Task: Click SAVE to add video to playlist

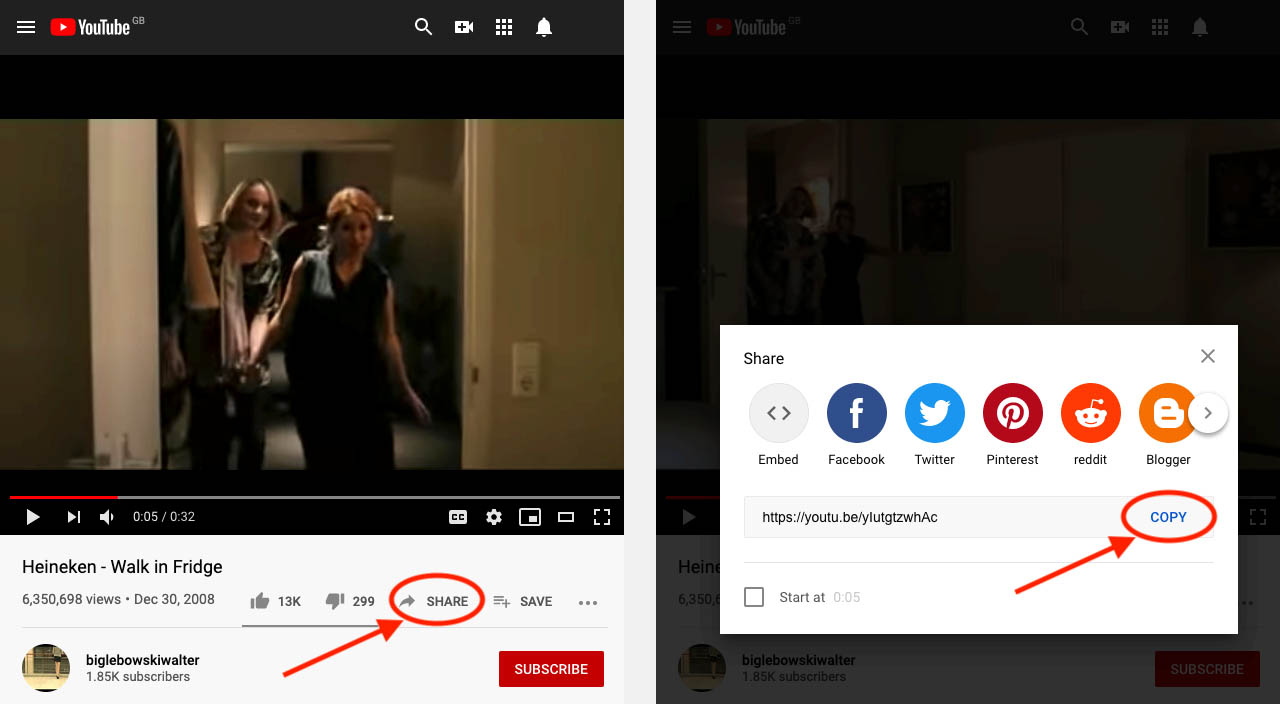Action: (522, 601)
